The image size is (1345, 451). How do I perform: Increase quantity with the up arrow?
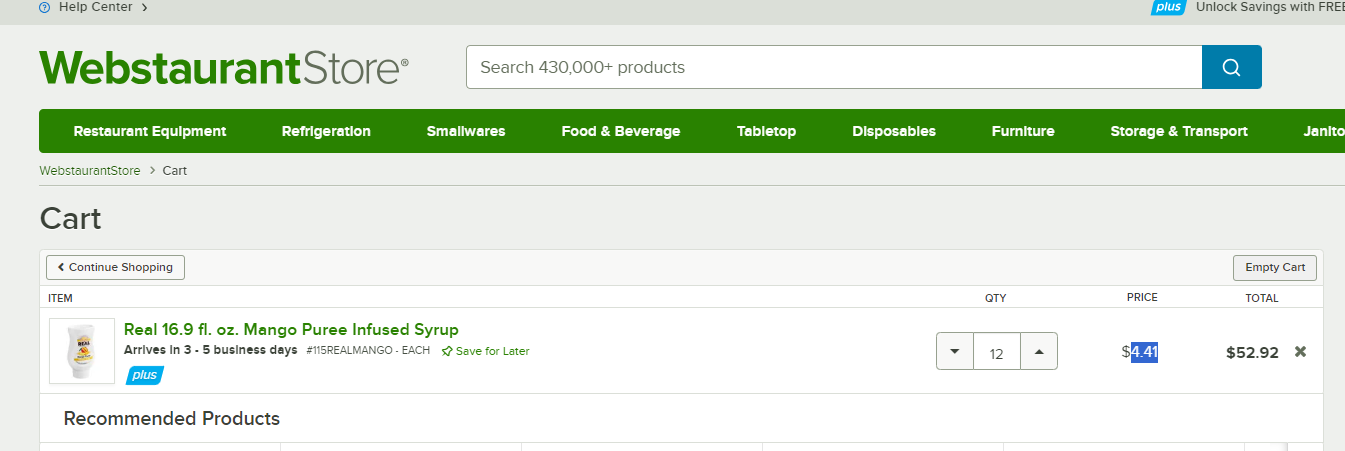(x=1039, y=352)
